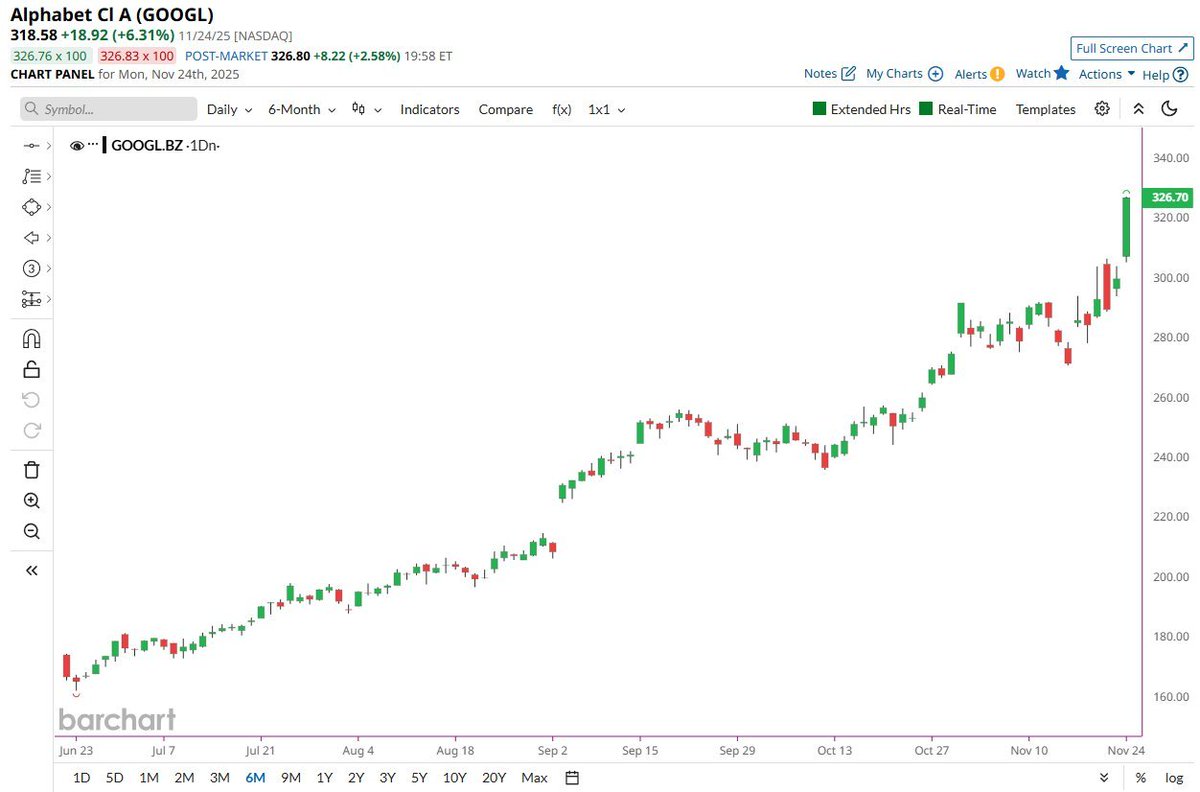Toggle the GOOGL.BZ visibility eye
Viewport: 1200px width, 792px height.
click(77, 146)
